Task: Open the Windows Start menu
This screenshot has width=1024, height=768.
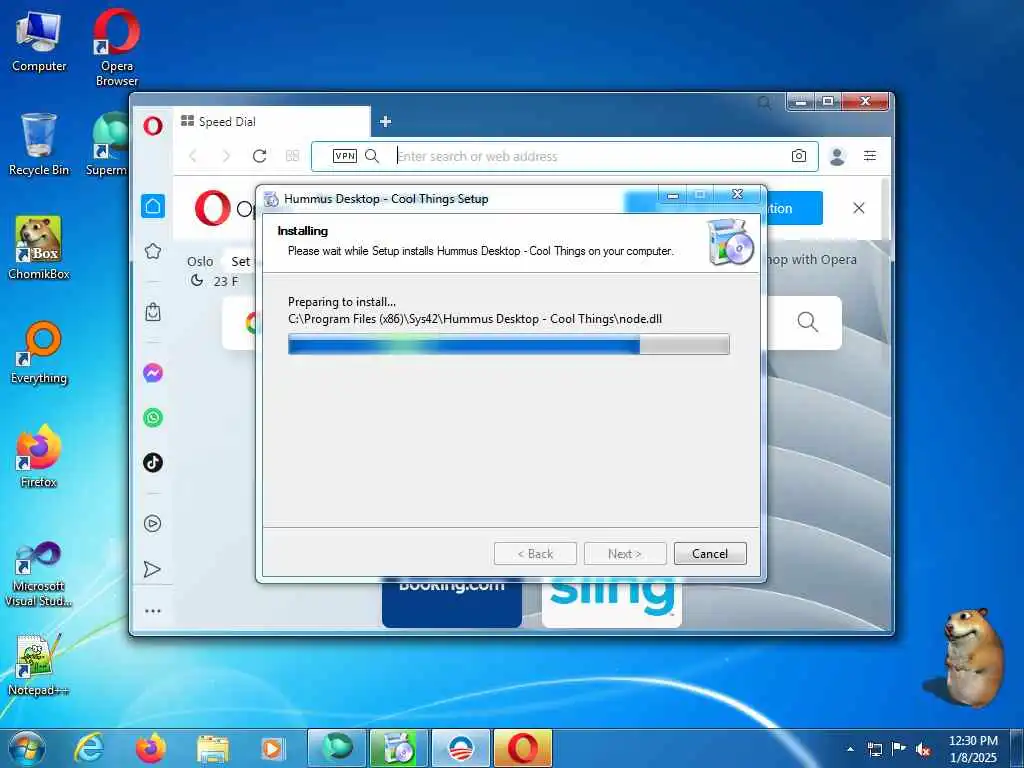Action: coord(26,748)
